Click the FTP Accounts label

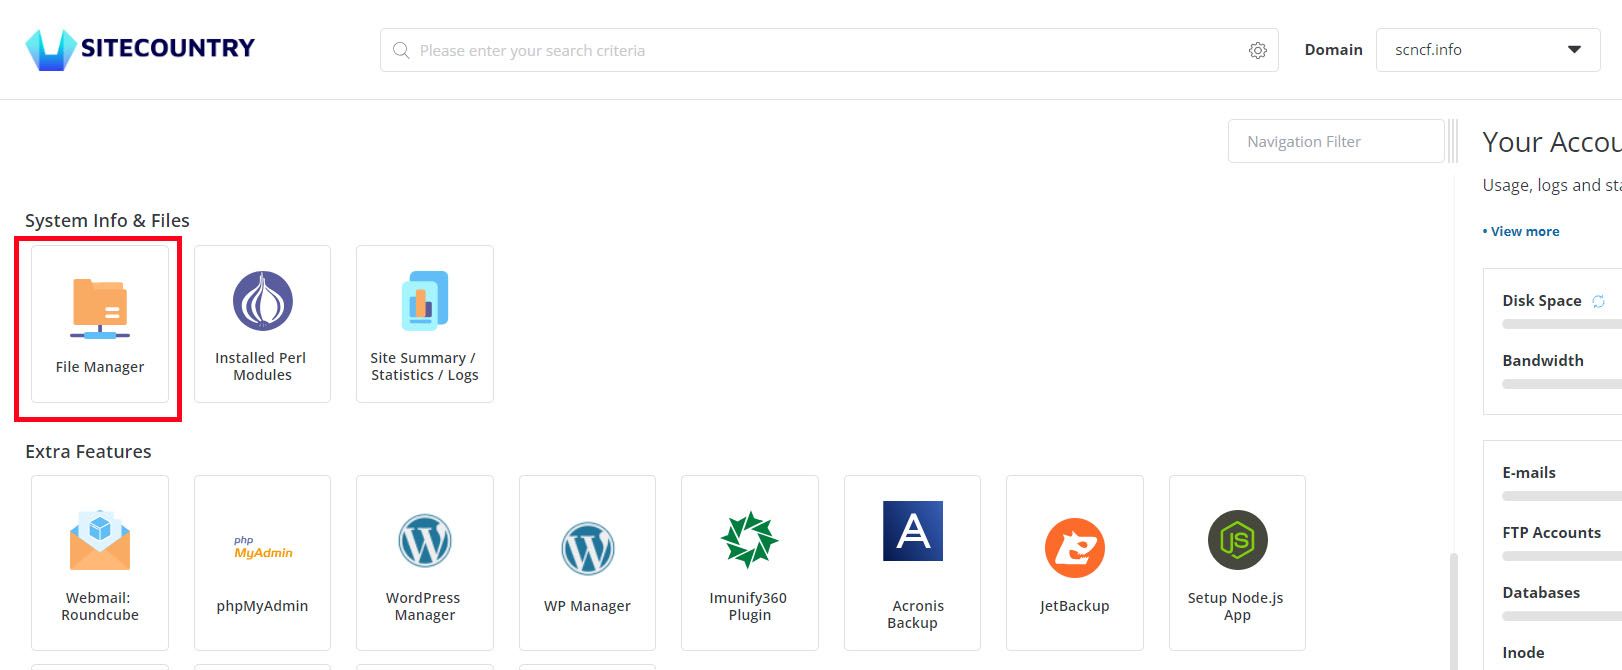point(1551,533)
